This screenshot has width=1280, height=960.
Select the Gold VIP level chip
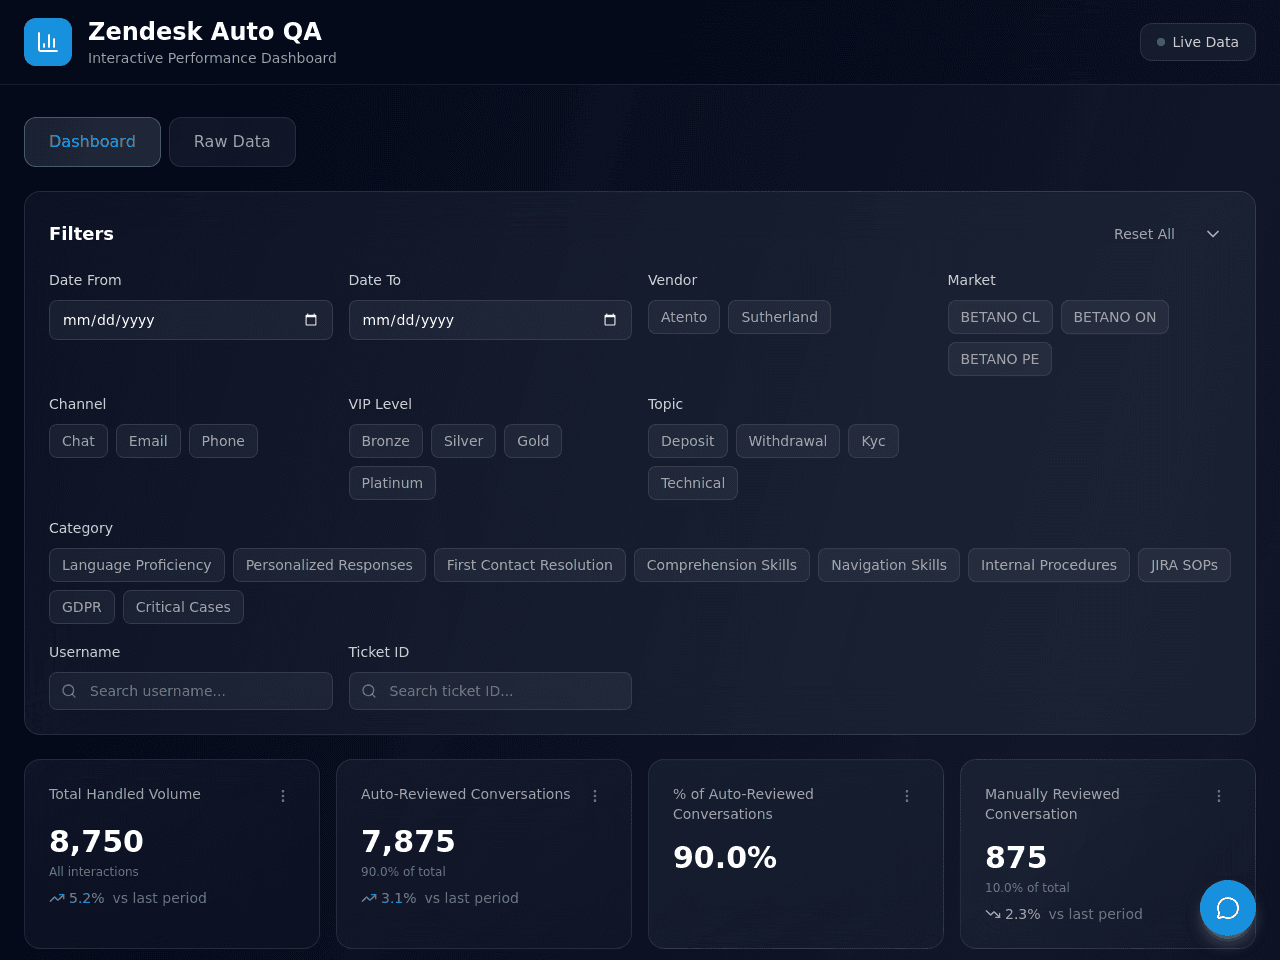pyautogui.click(x=533, y=441)
